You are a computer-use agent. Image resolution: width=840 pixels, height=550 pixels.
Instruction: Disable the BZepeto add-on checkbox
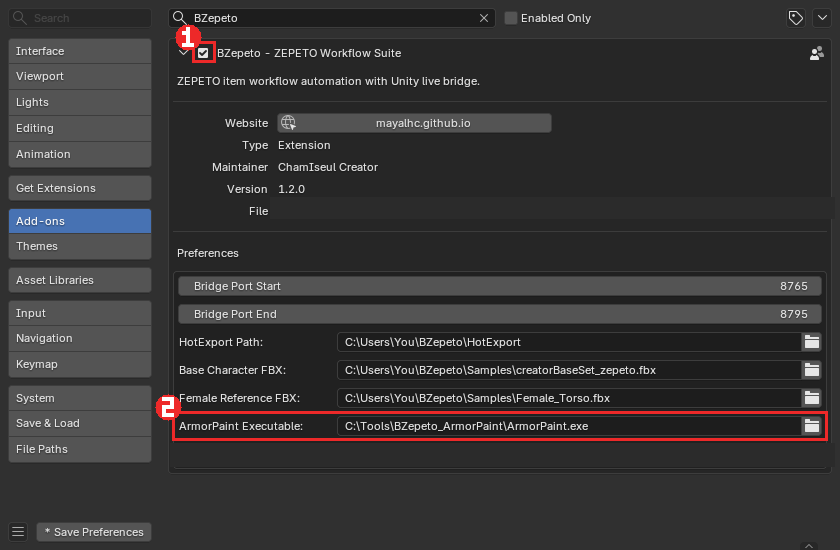203,53
